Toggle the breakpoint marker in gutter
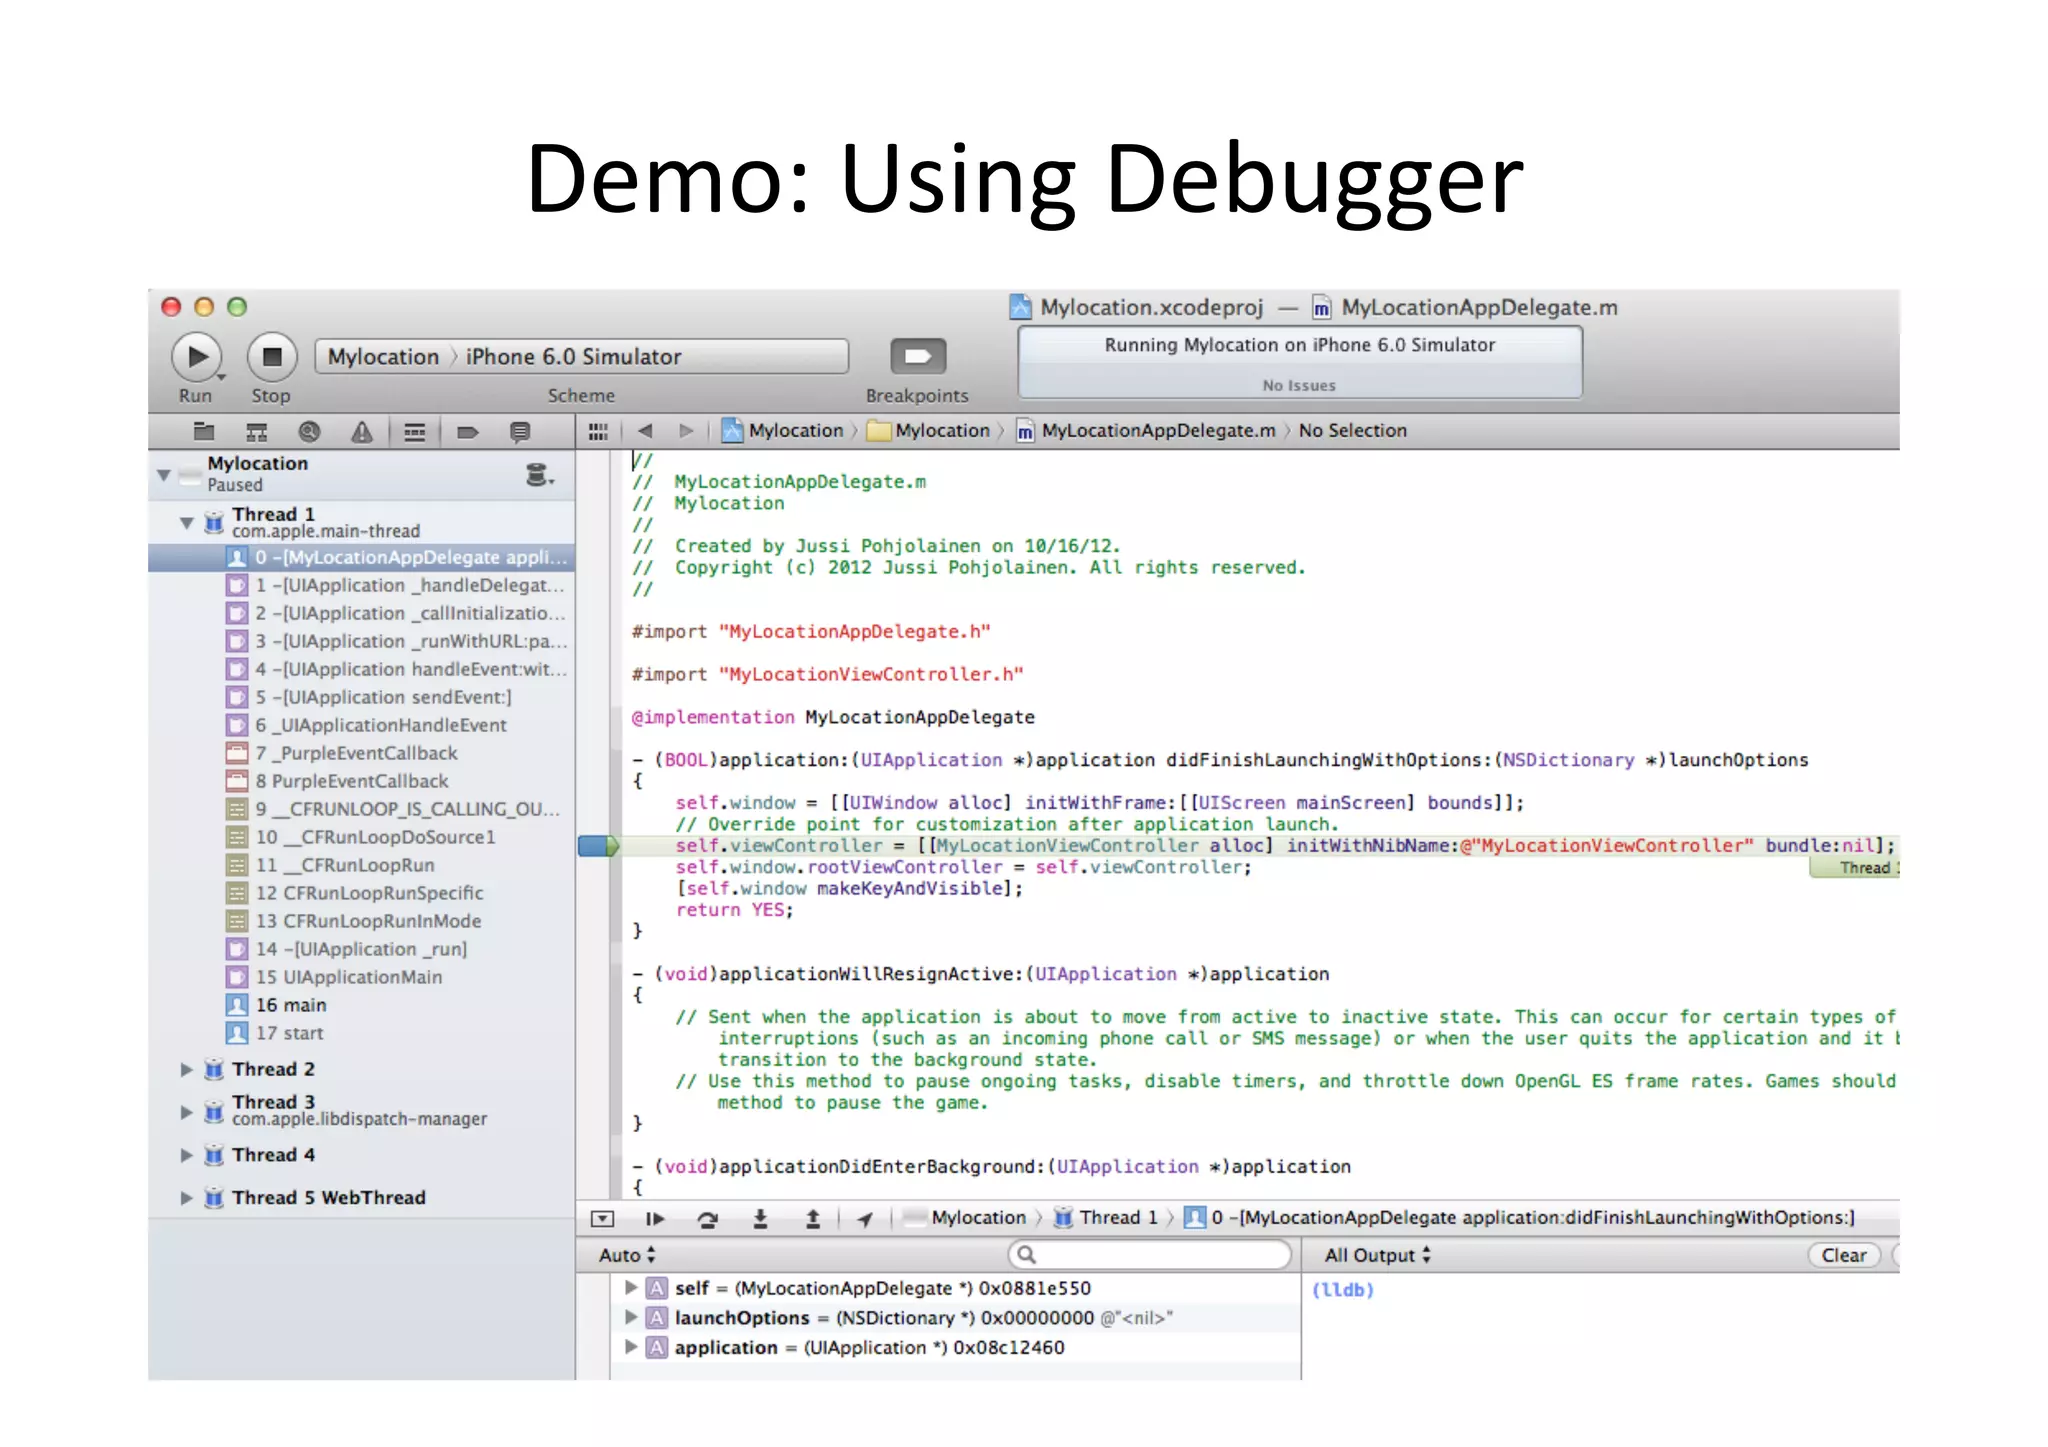The image size is (2048, 1447). pyautogui.click(x=598, y=847)
